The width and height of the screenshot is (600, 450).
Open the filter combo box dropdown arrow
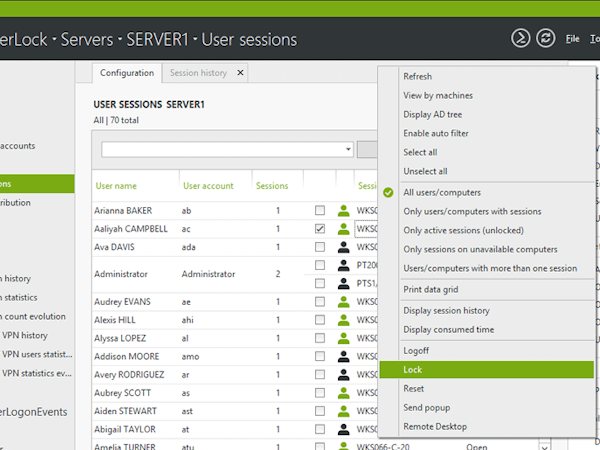[348, 149]
